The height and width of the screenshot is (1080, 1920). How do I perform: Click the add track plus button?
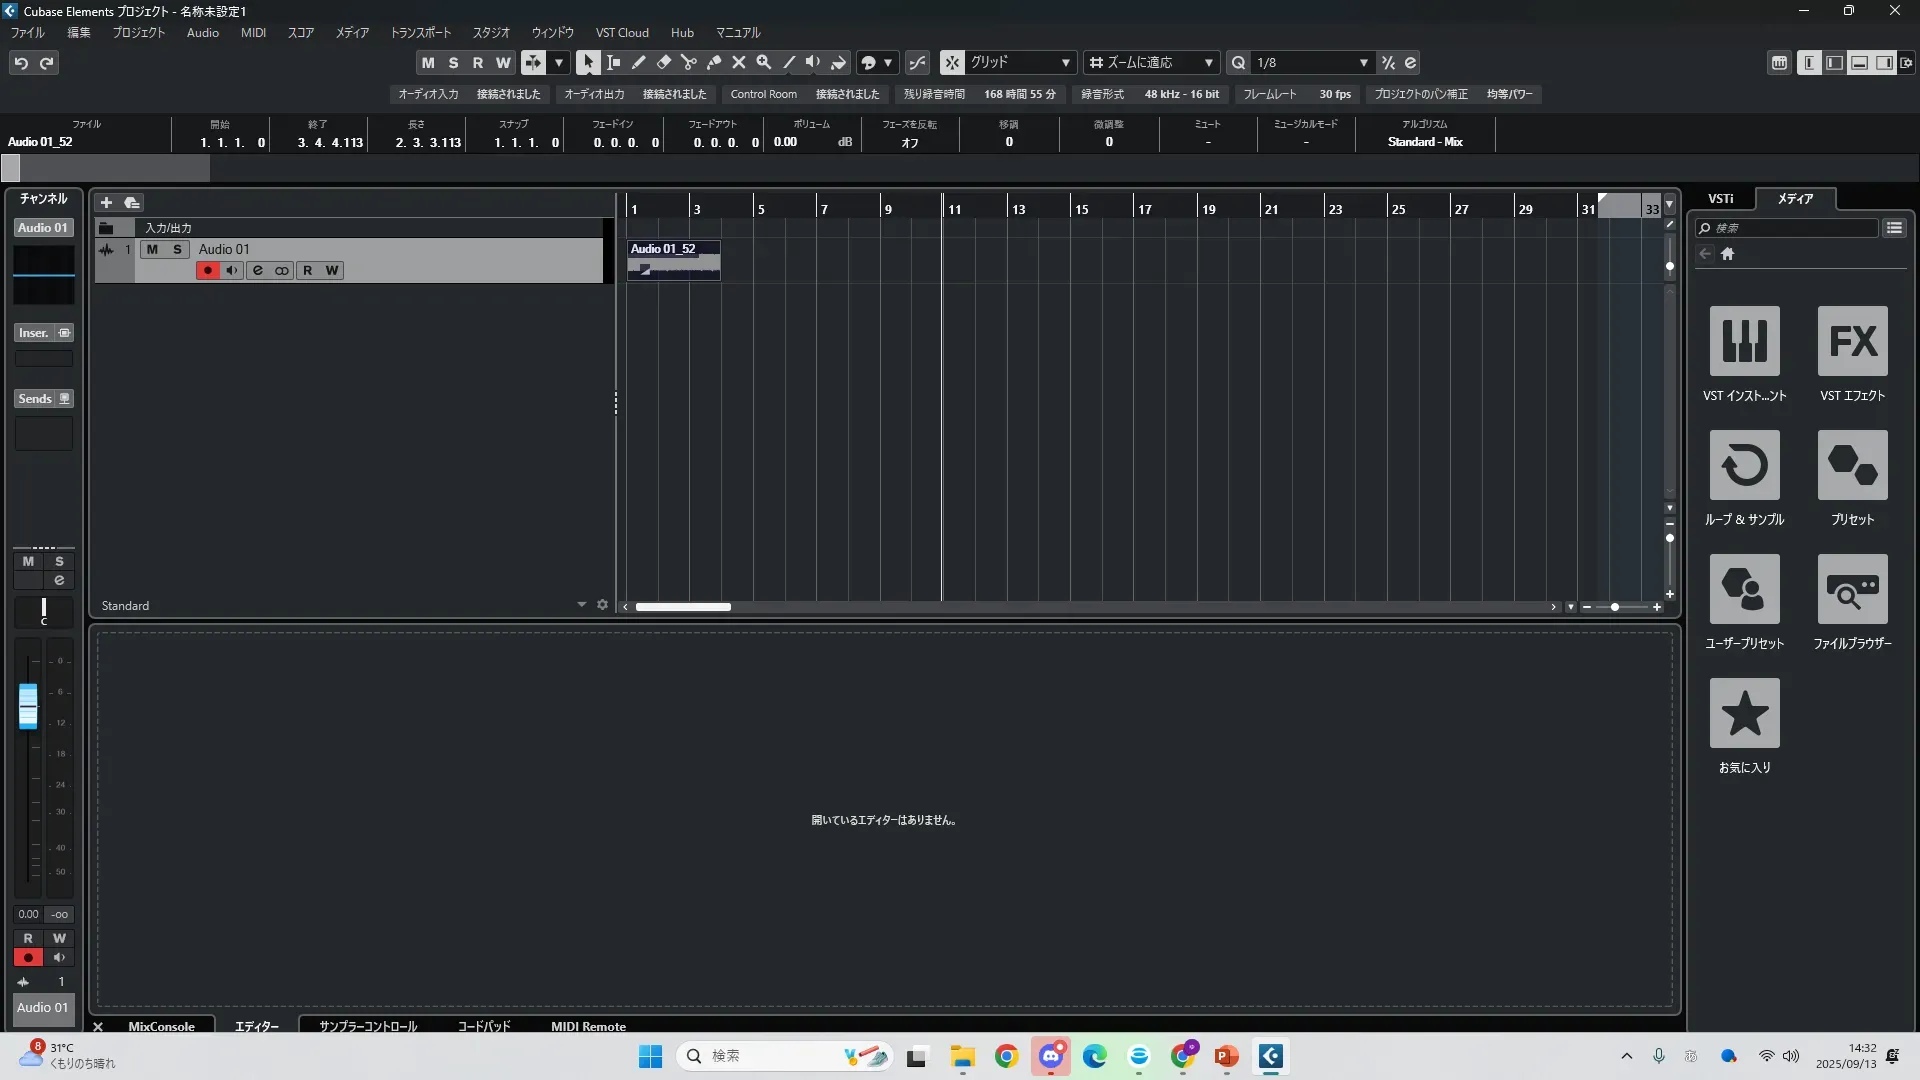tap(106, 202)
